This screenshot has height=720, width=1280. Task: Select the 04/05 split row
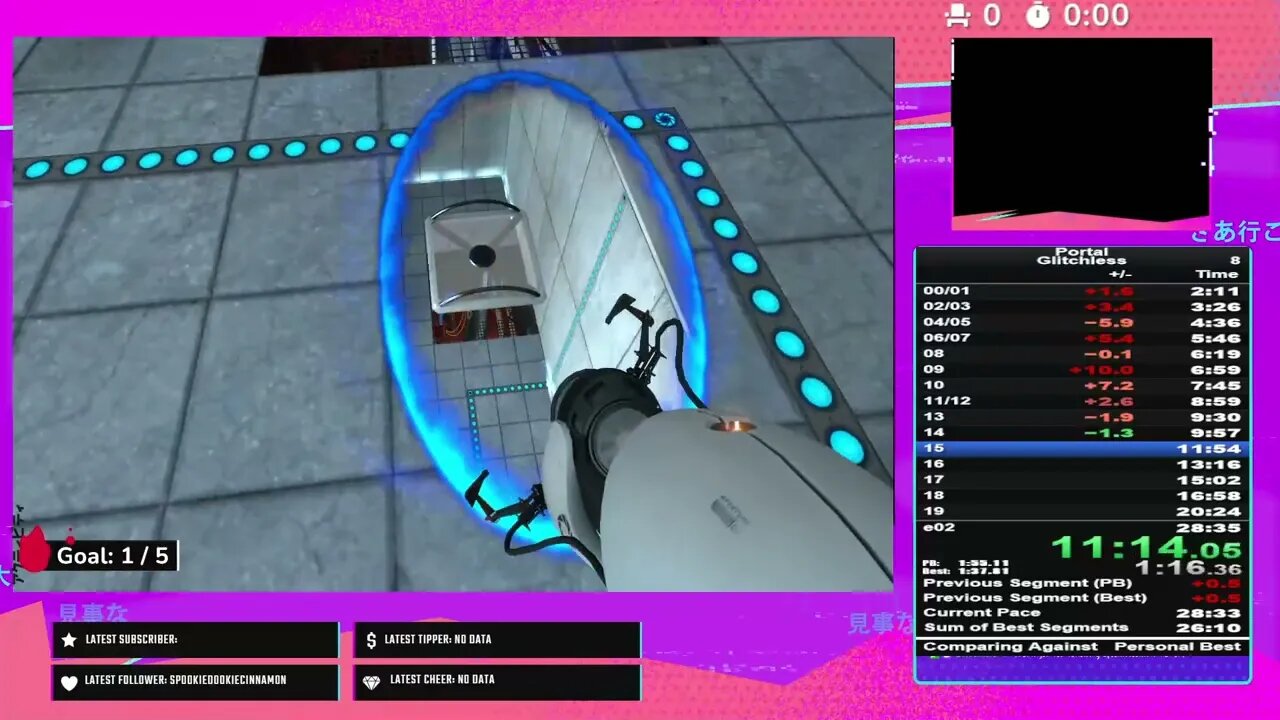[x=1082, y=322]
